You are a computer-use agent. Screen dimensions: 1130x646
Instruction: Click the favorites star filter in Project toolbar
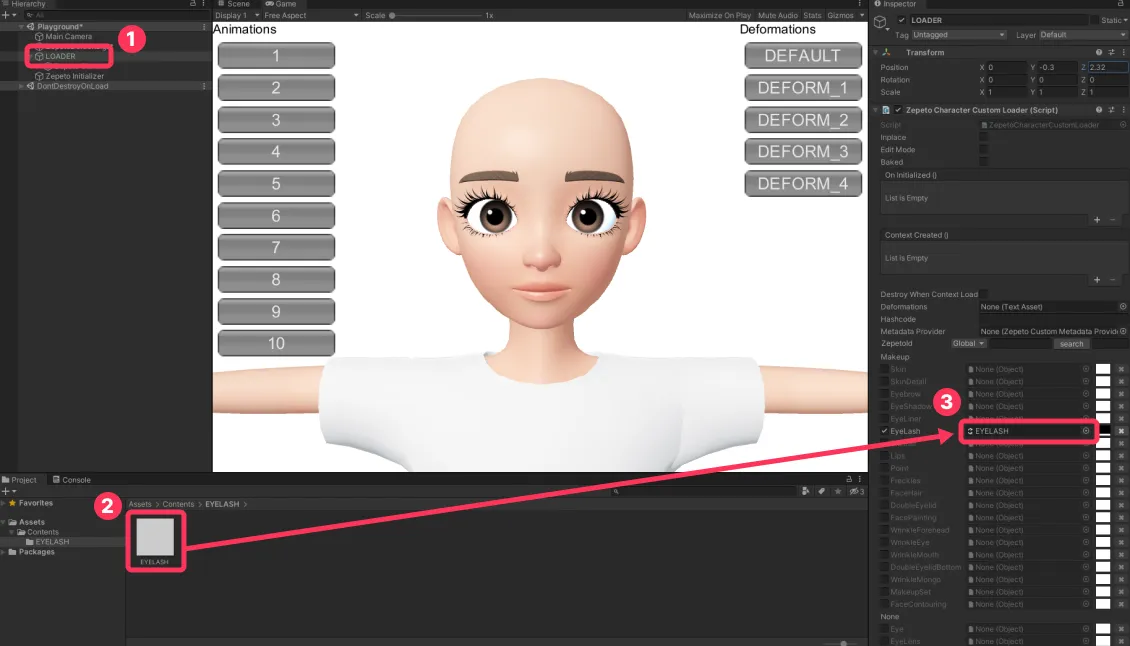click(x=837, y=492)
